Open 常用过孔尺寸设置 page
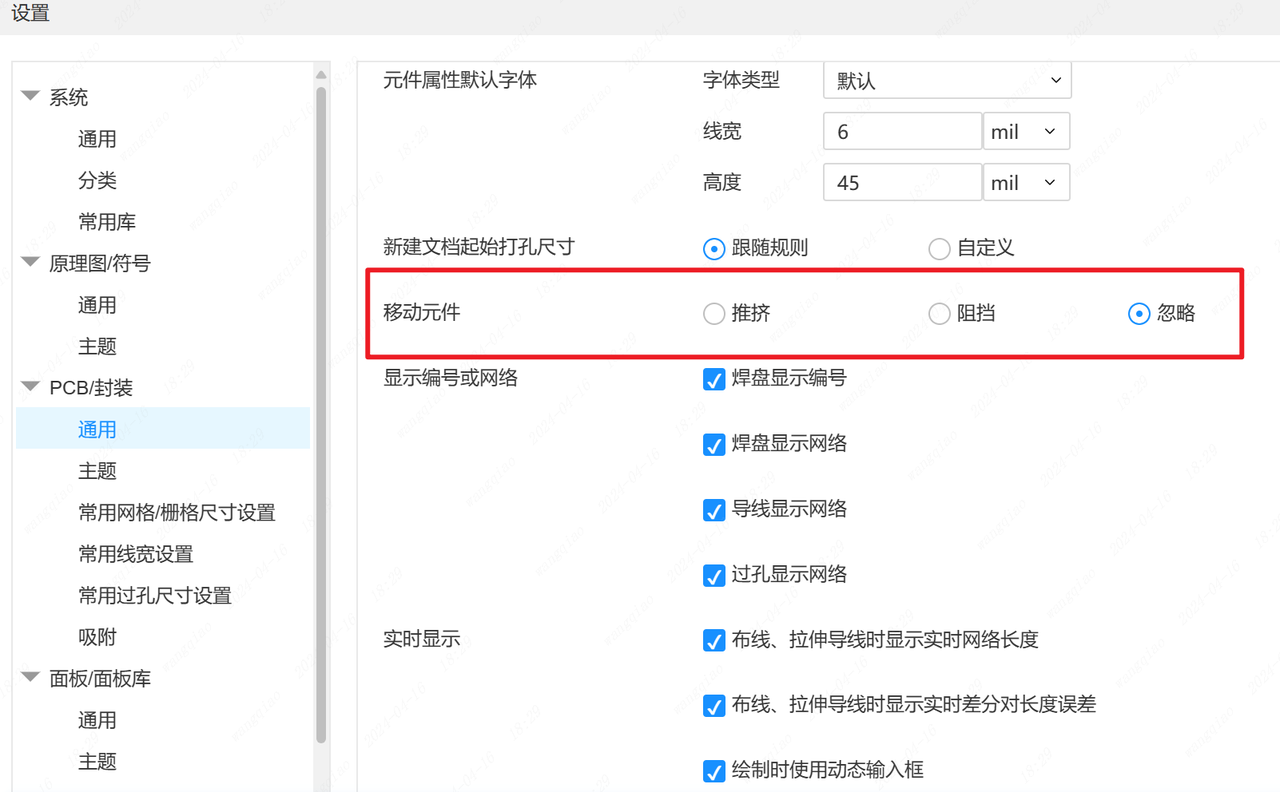The height and width of the screenshot is (792, 1280). (155, 595)
